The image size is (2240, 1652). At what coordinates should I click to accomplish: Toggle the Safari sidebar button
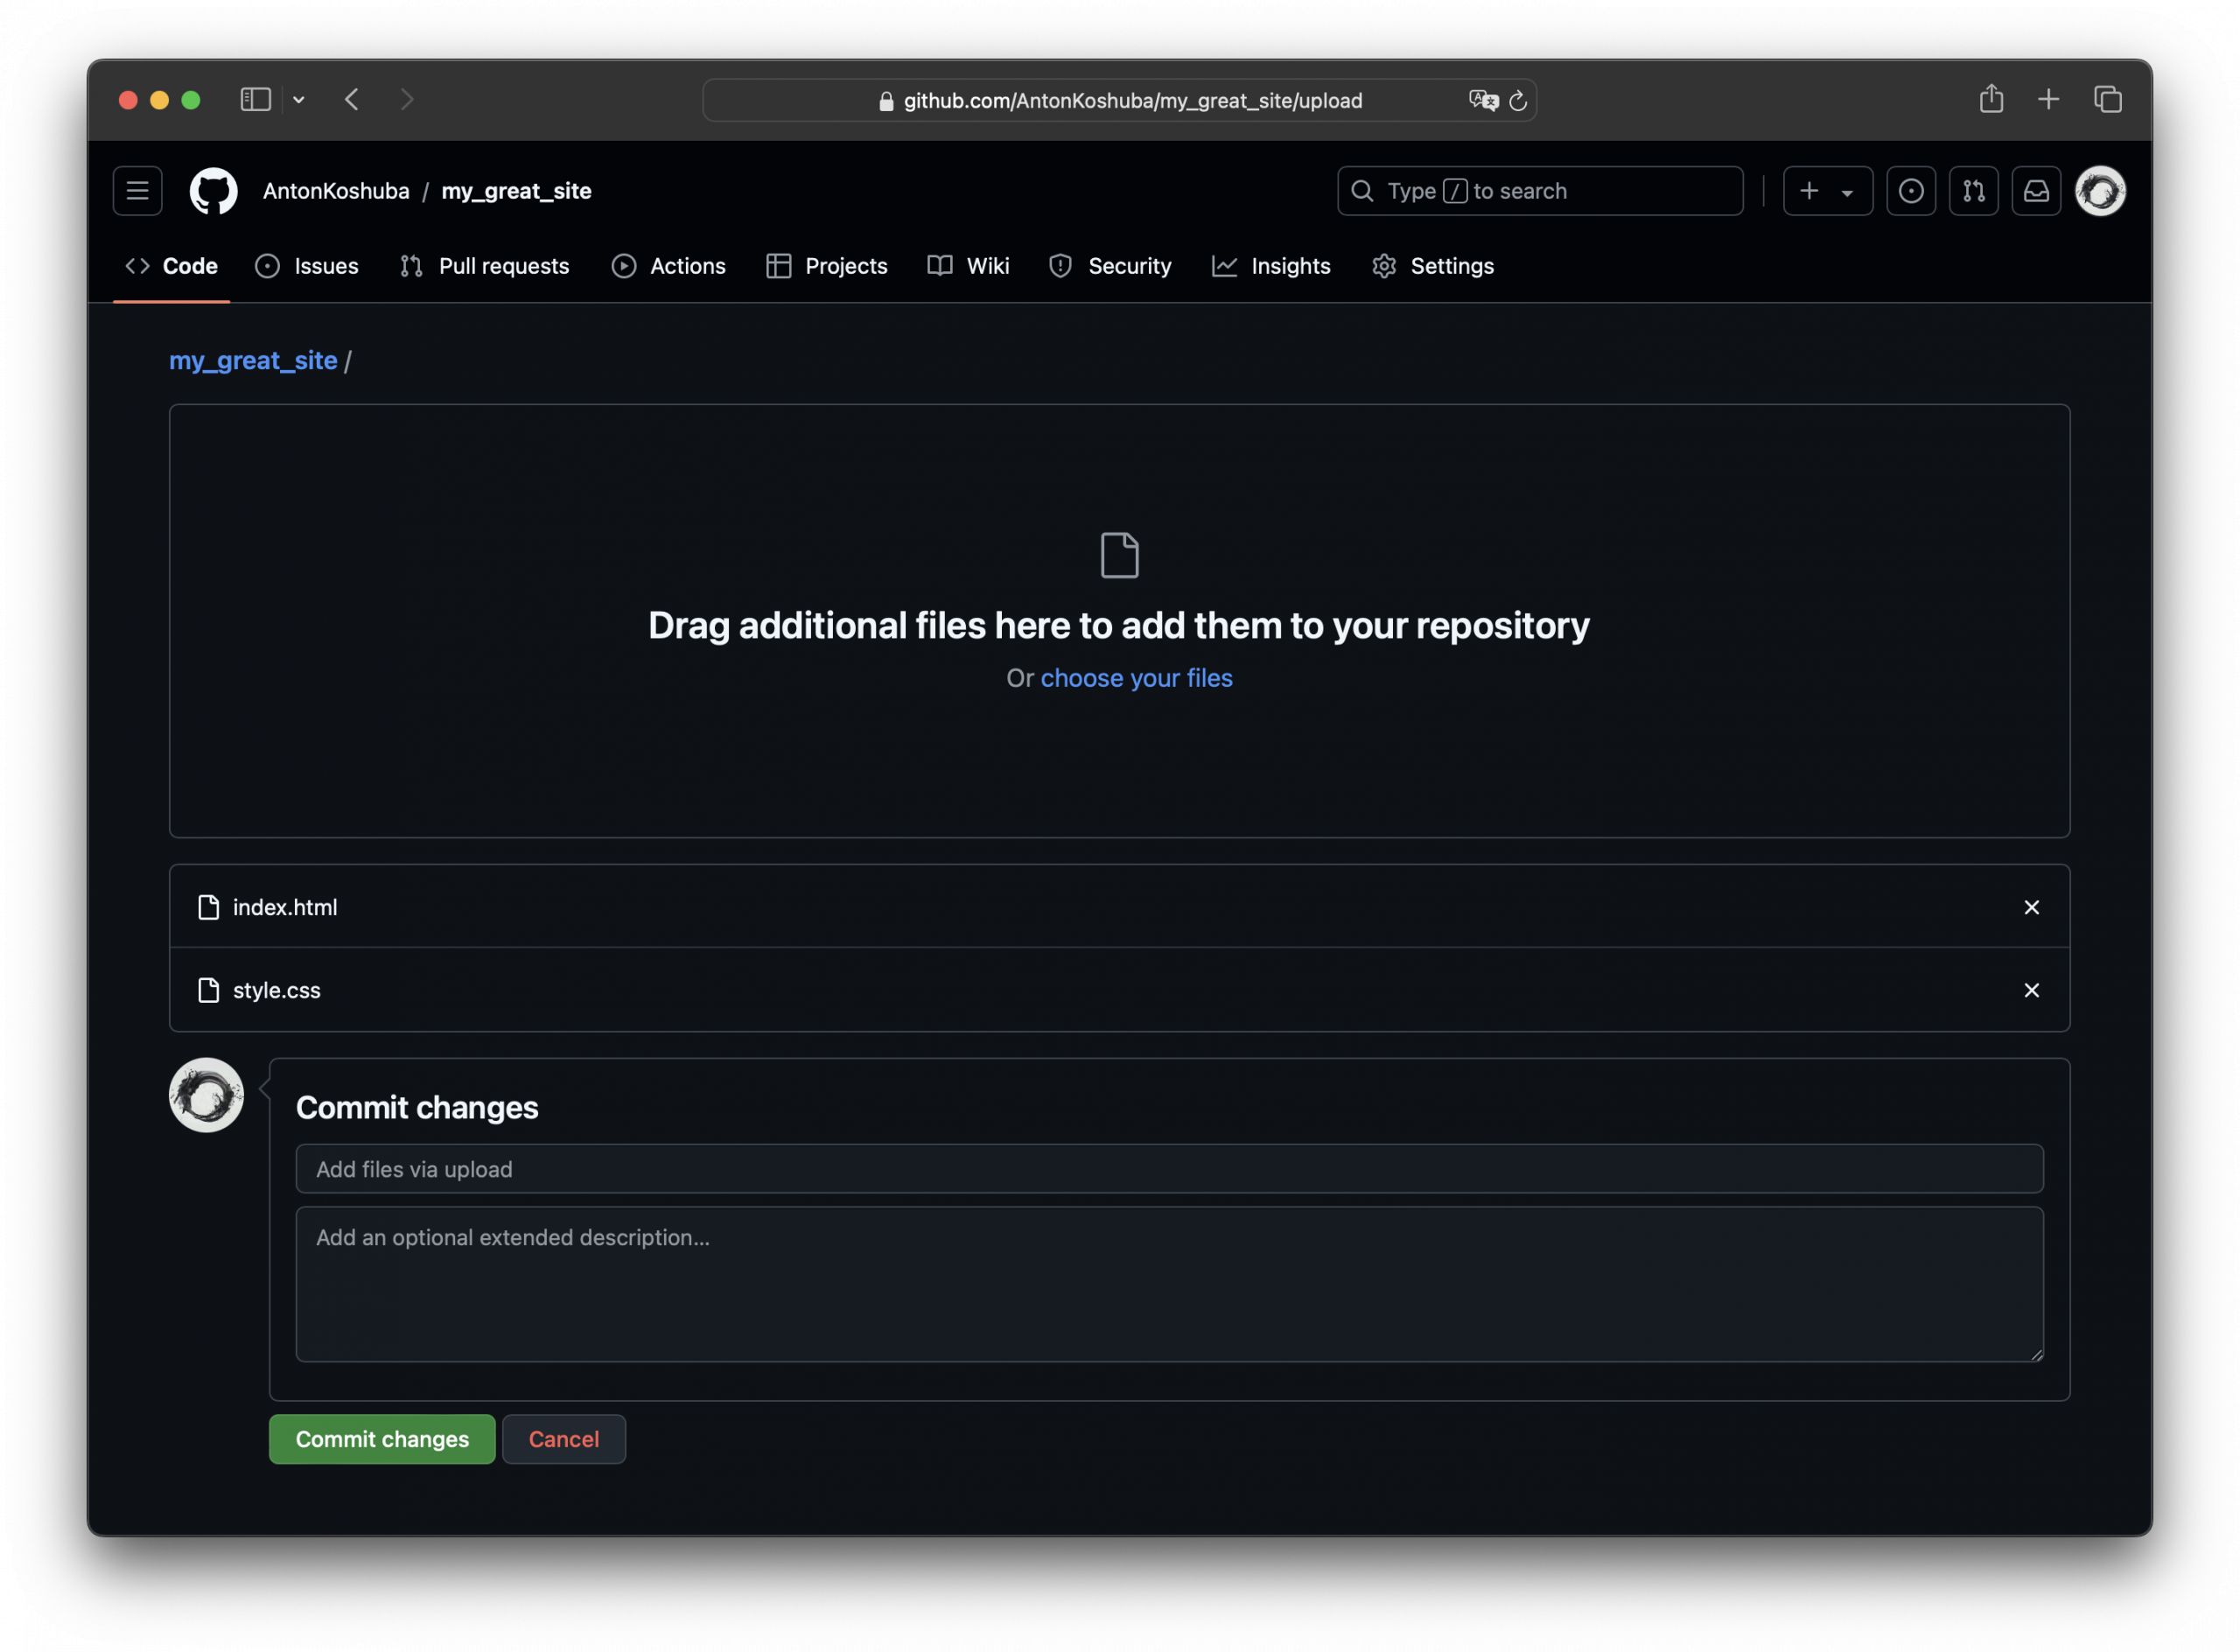[x=256, y=99]
